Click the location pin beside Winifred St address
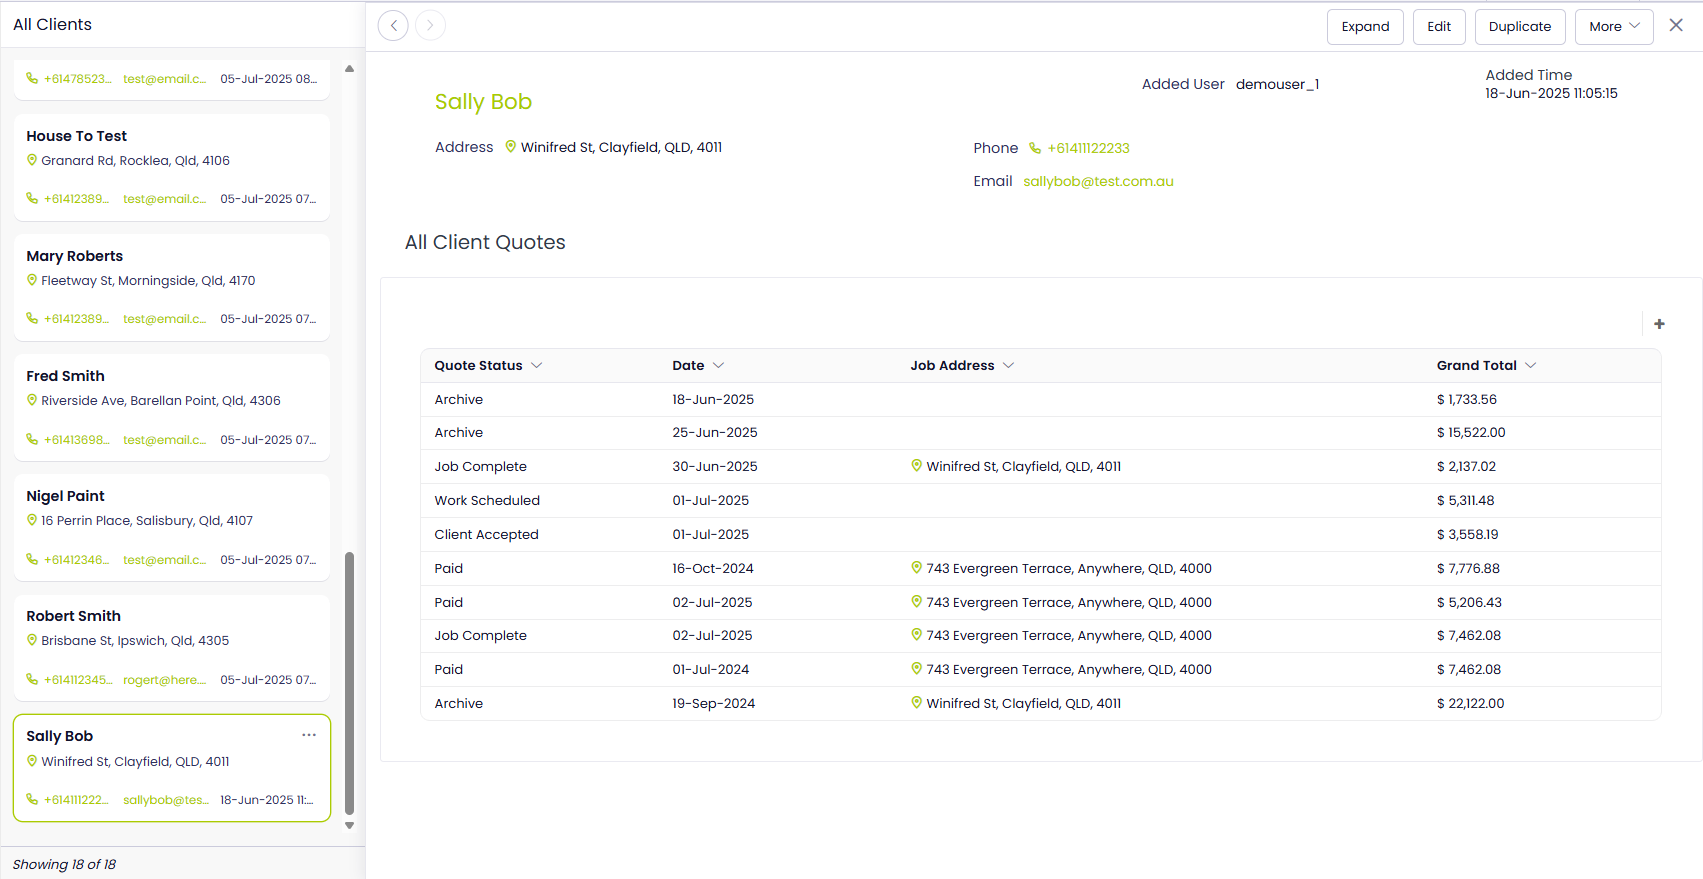 [511, 147]
